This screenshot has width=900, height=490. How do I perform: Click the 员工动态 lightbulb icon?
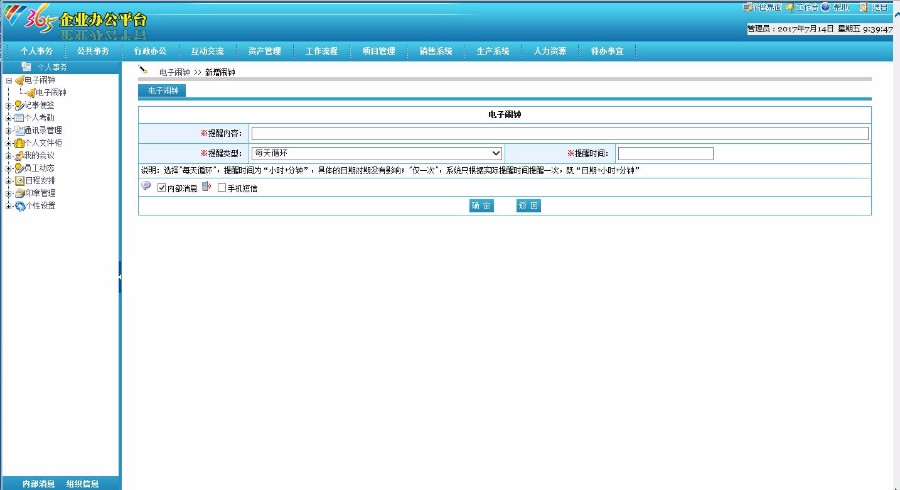point(19,168)
